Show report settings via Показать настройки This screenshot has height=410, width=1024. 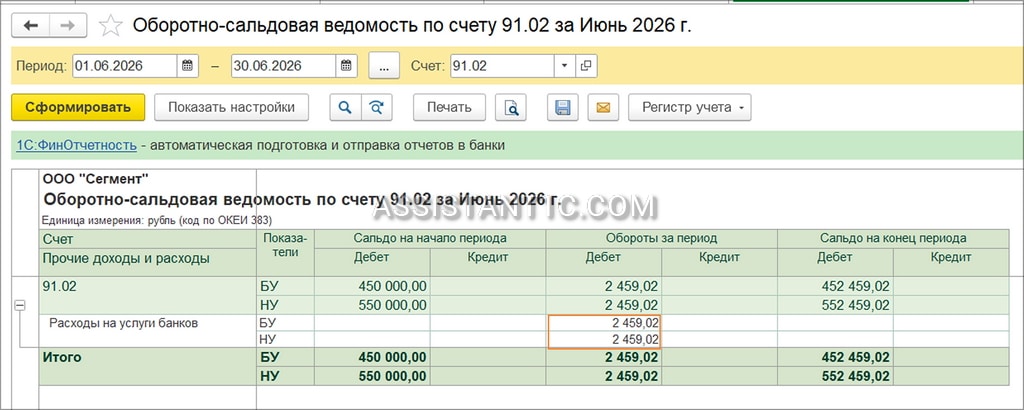(x=231, y=107)
